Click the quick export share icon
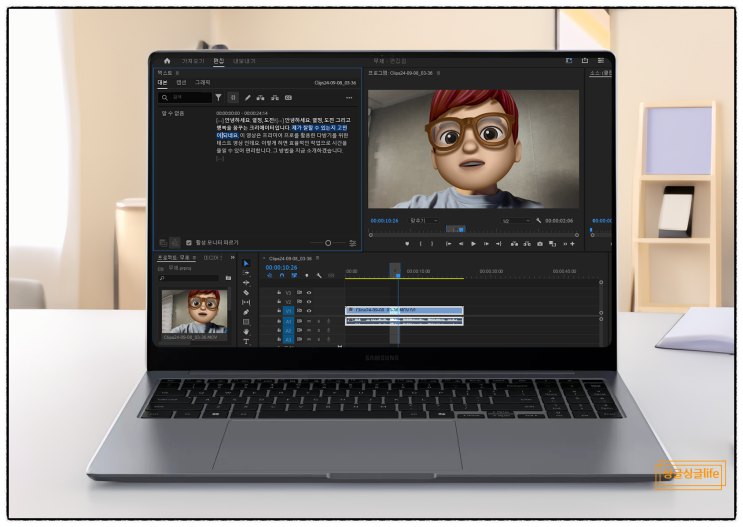743x527 pixels. pos(585,61)
